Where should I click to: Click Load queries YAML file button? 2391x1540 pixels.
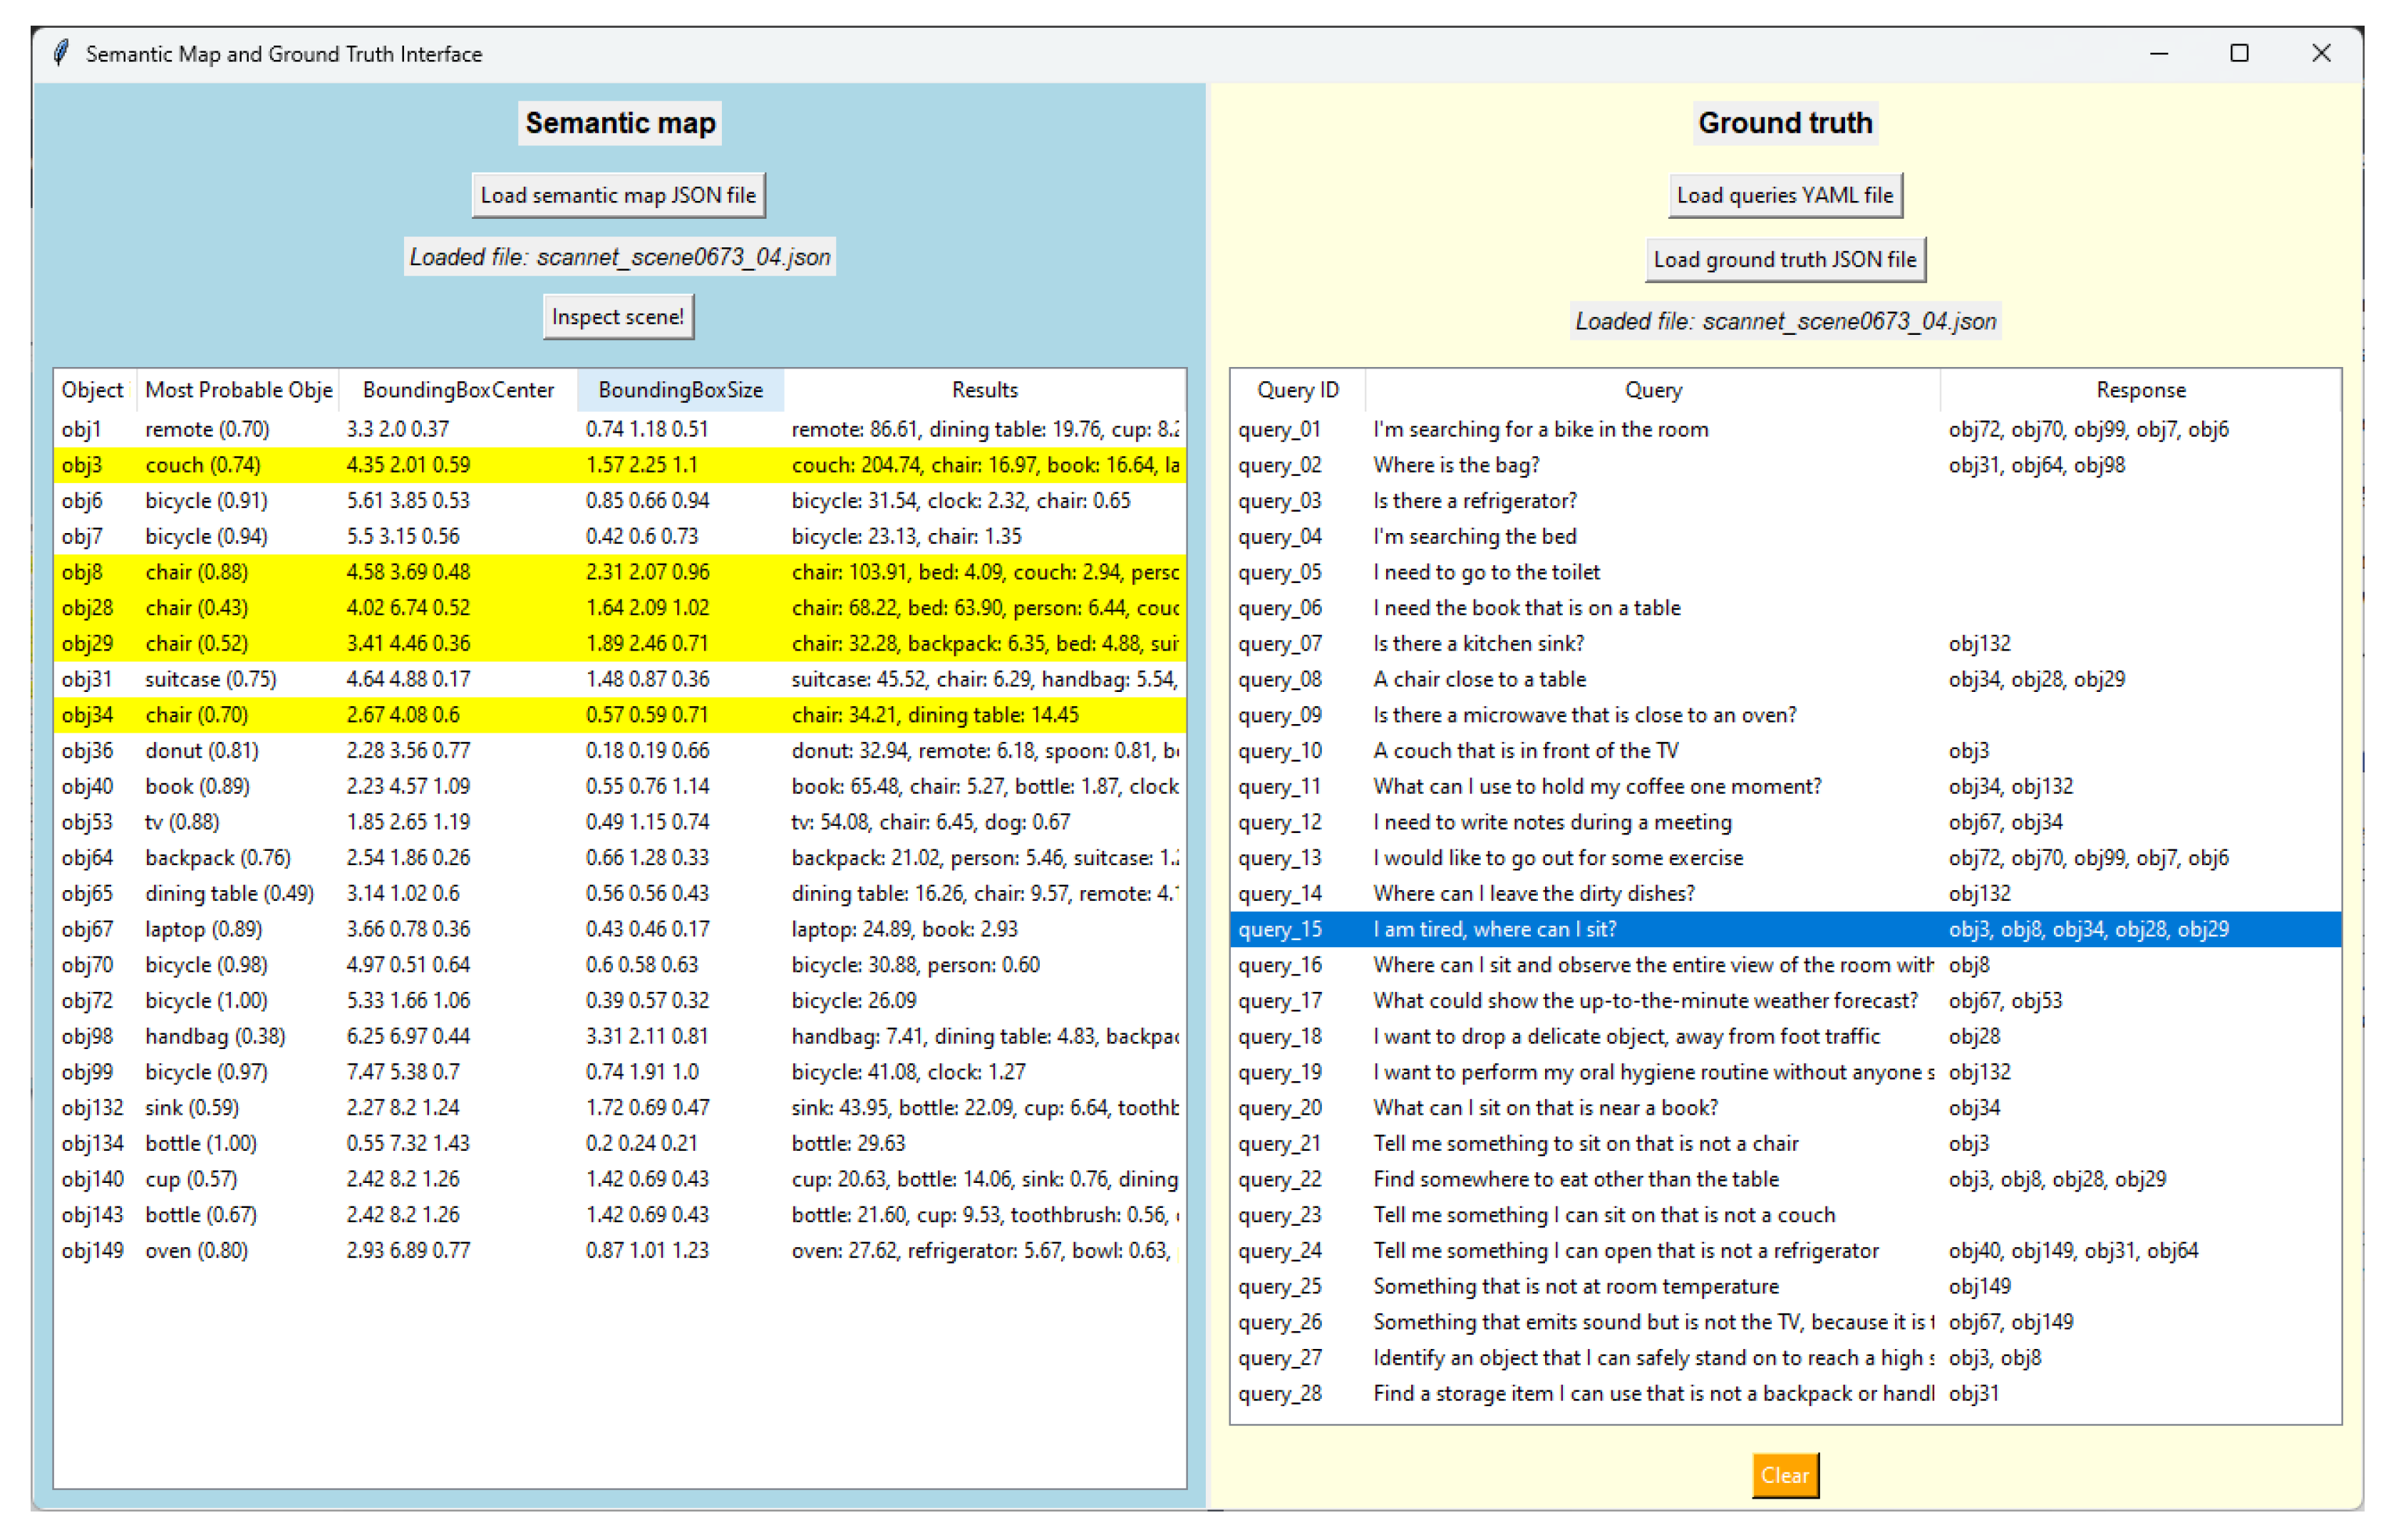(x=1784, y=195)
